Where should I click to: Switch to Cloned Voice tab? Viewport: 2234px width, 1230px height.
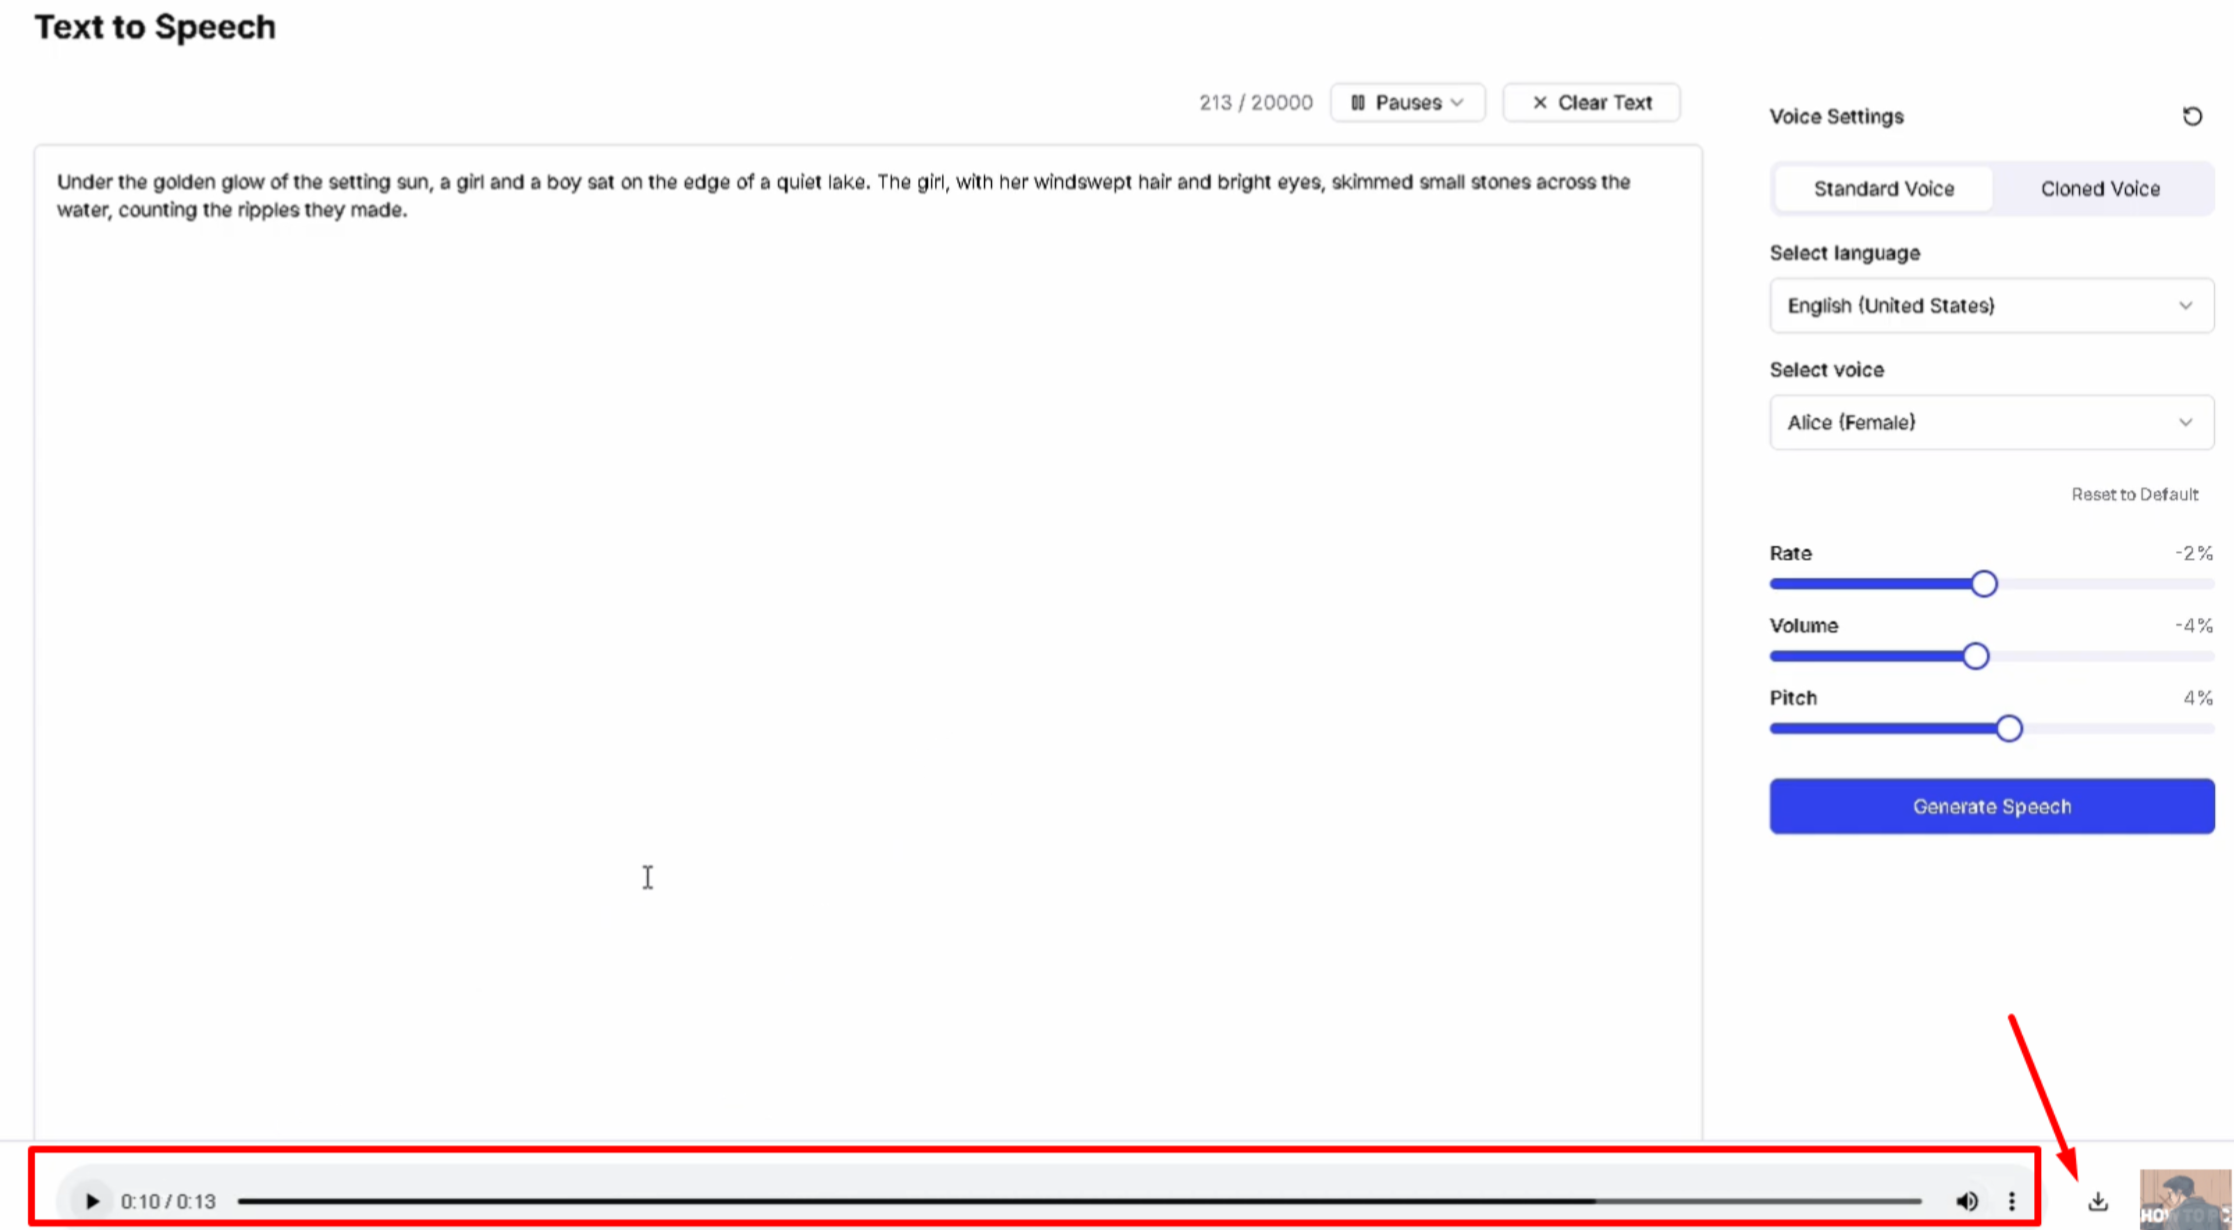pyautogui.click(x=2100, y=188)
